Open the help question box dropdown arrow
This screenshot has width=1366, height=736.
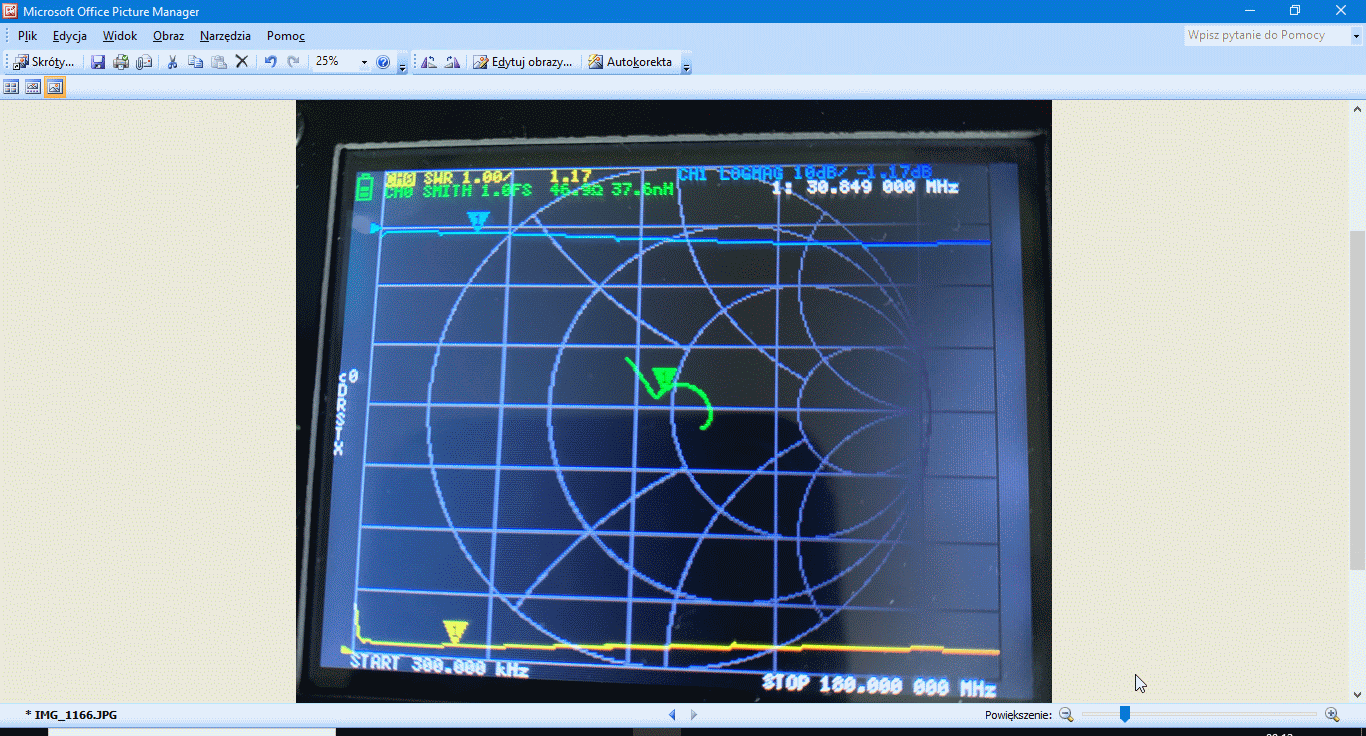pos(1356,35)
